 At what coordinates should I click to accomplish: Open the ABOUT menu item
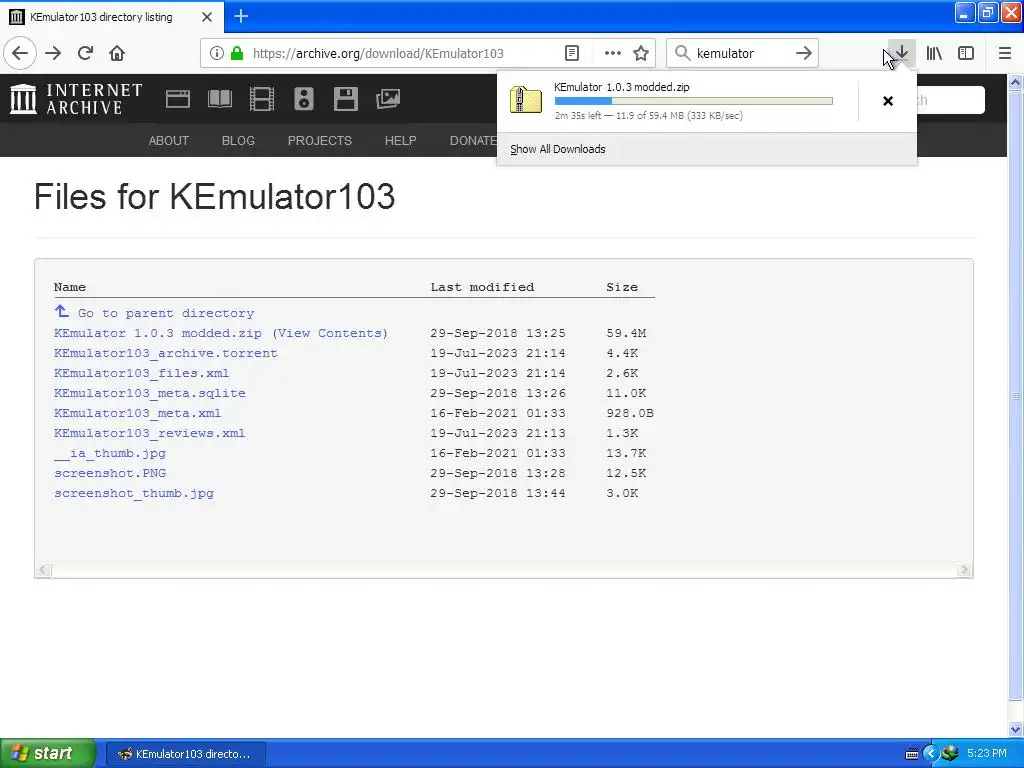coord(168,140)
